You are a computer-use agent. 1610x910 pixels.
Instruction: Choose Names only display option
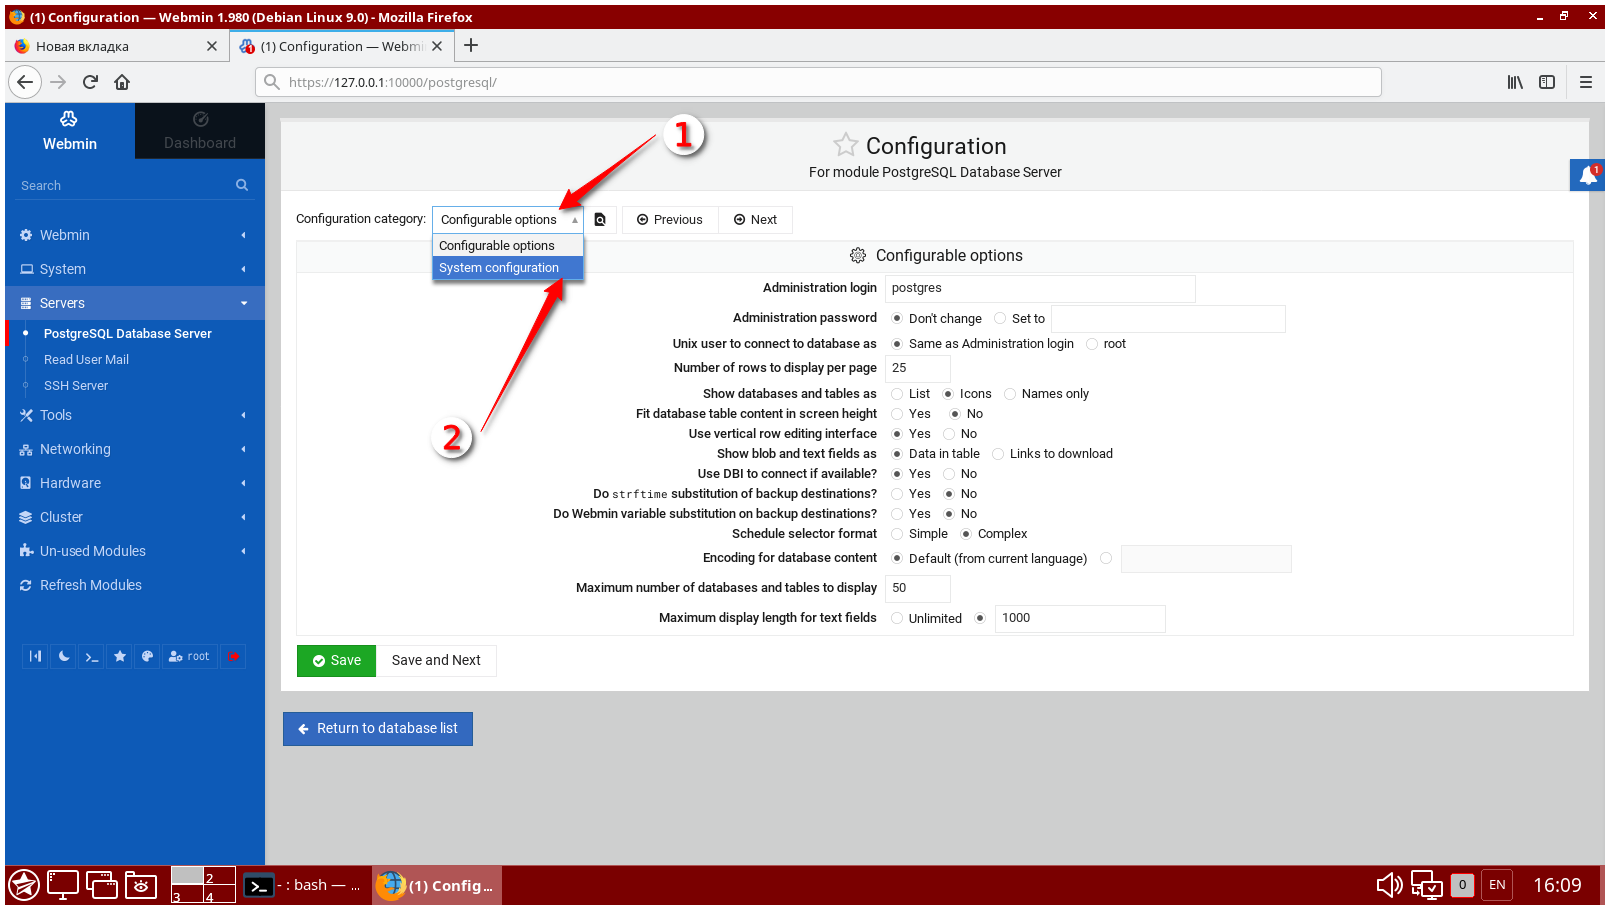[x=1010, y=394]
